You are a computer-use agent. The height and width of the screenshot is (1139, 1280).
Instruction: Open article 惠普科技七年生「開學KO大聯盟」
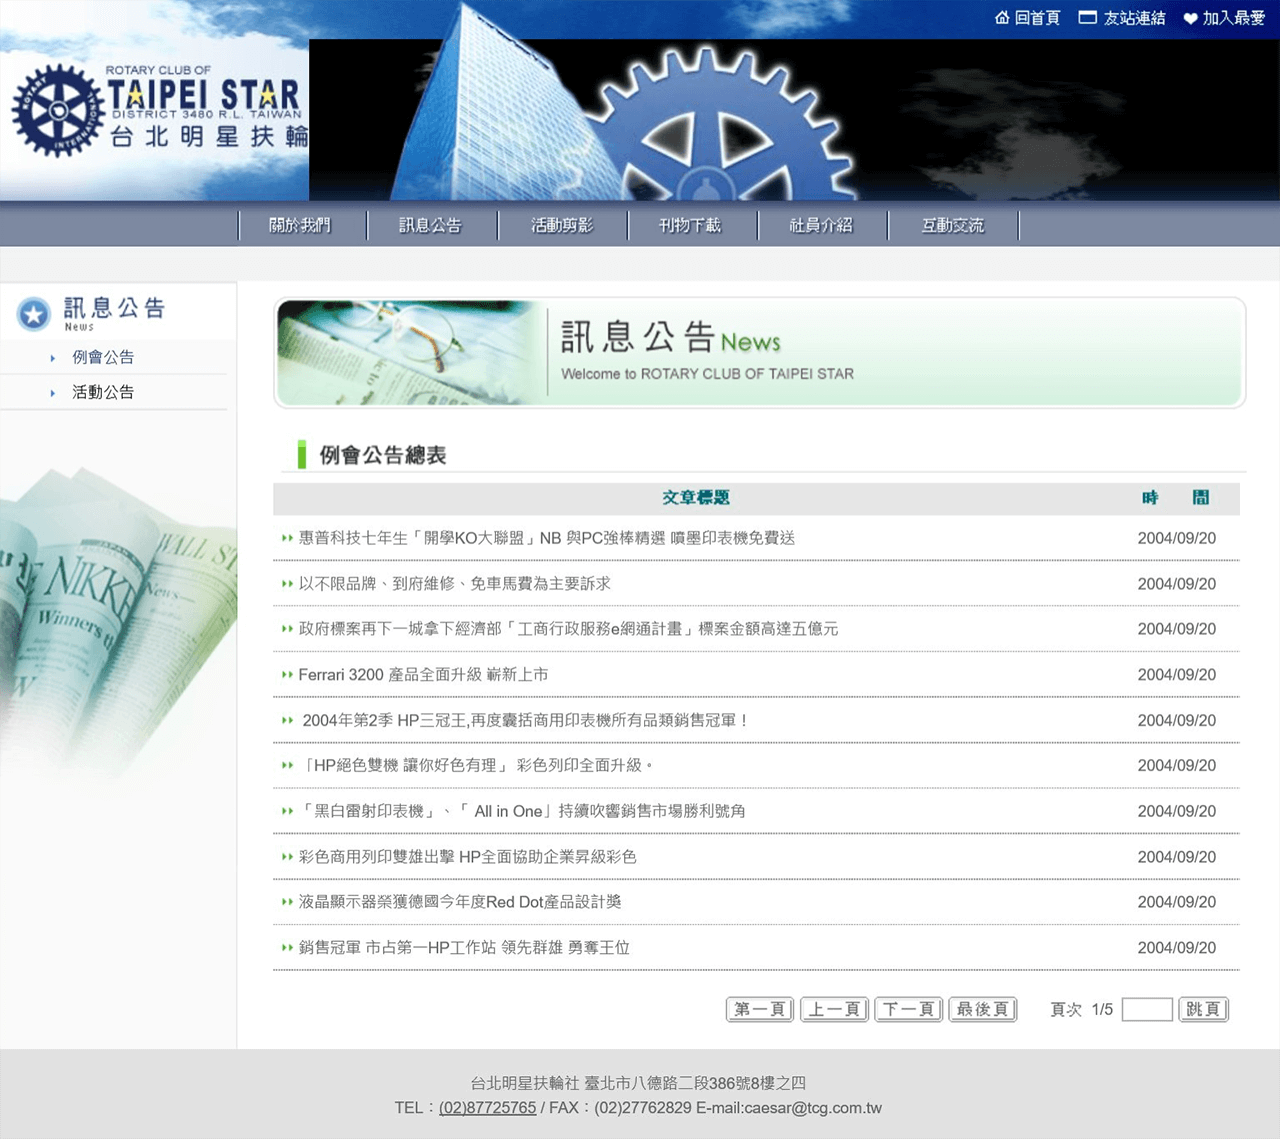[x=547, y=538]
